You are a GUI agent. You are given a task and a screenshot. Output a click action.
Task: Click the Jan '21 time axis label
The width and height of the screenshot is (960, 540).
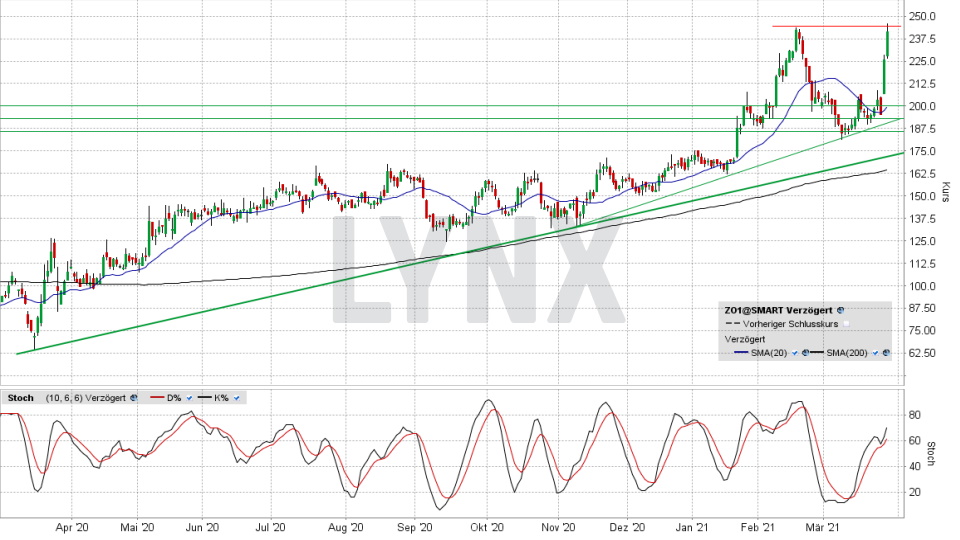[x=692, y=526]
